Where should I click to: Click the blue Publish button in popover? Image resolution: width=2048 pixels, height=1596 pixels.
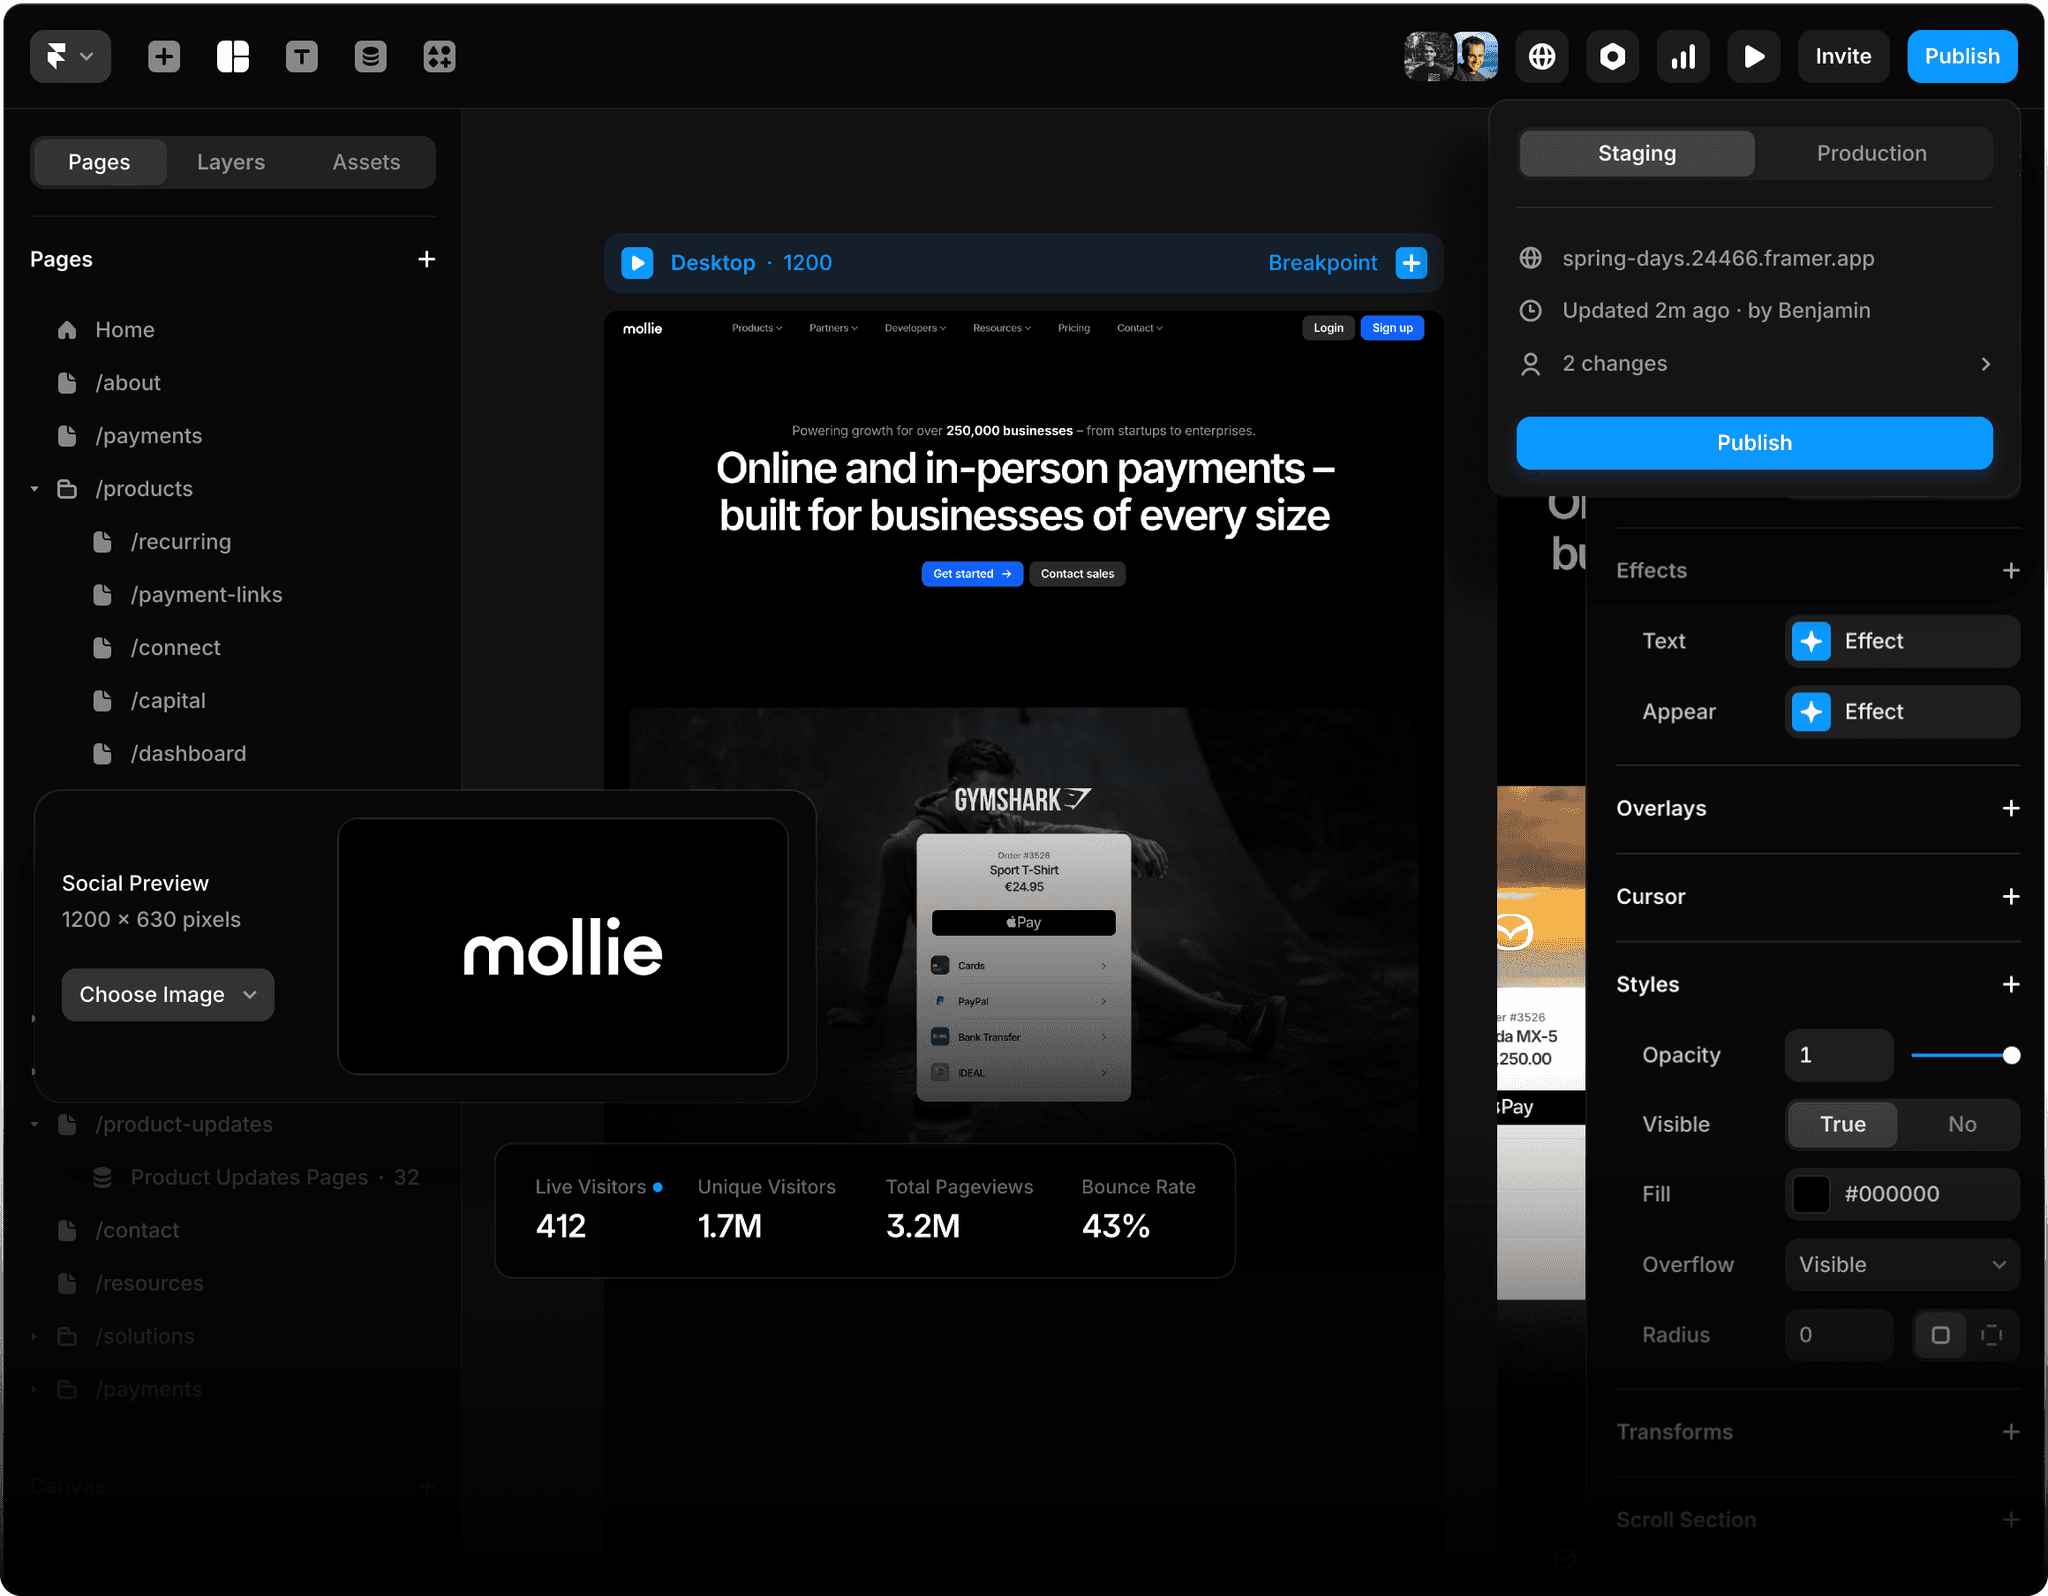coord(1754,442)
